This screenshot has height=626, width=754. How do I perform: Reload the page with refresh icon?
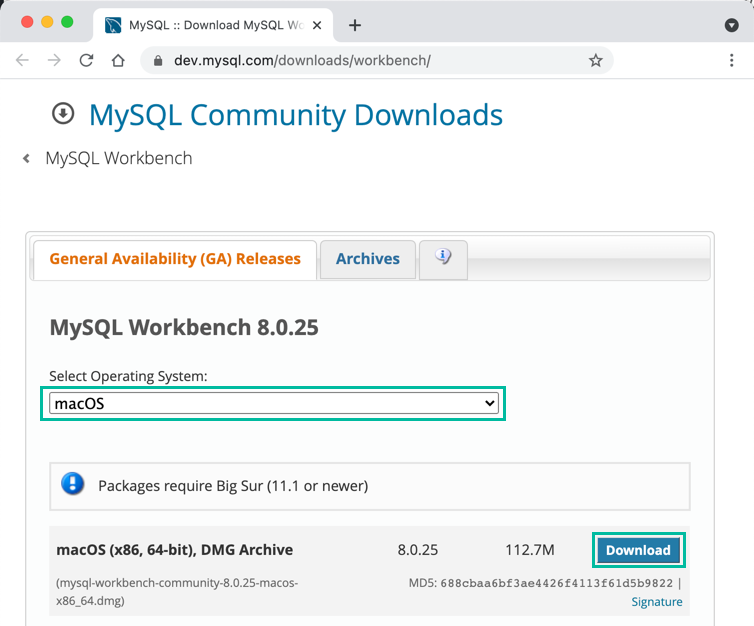coord(86,60)
